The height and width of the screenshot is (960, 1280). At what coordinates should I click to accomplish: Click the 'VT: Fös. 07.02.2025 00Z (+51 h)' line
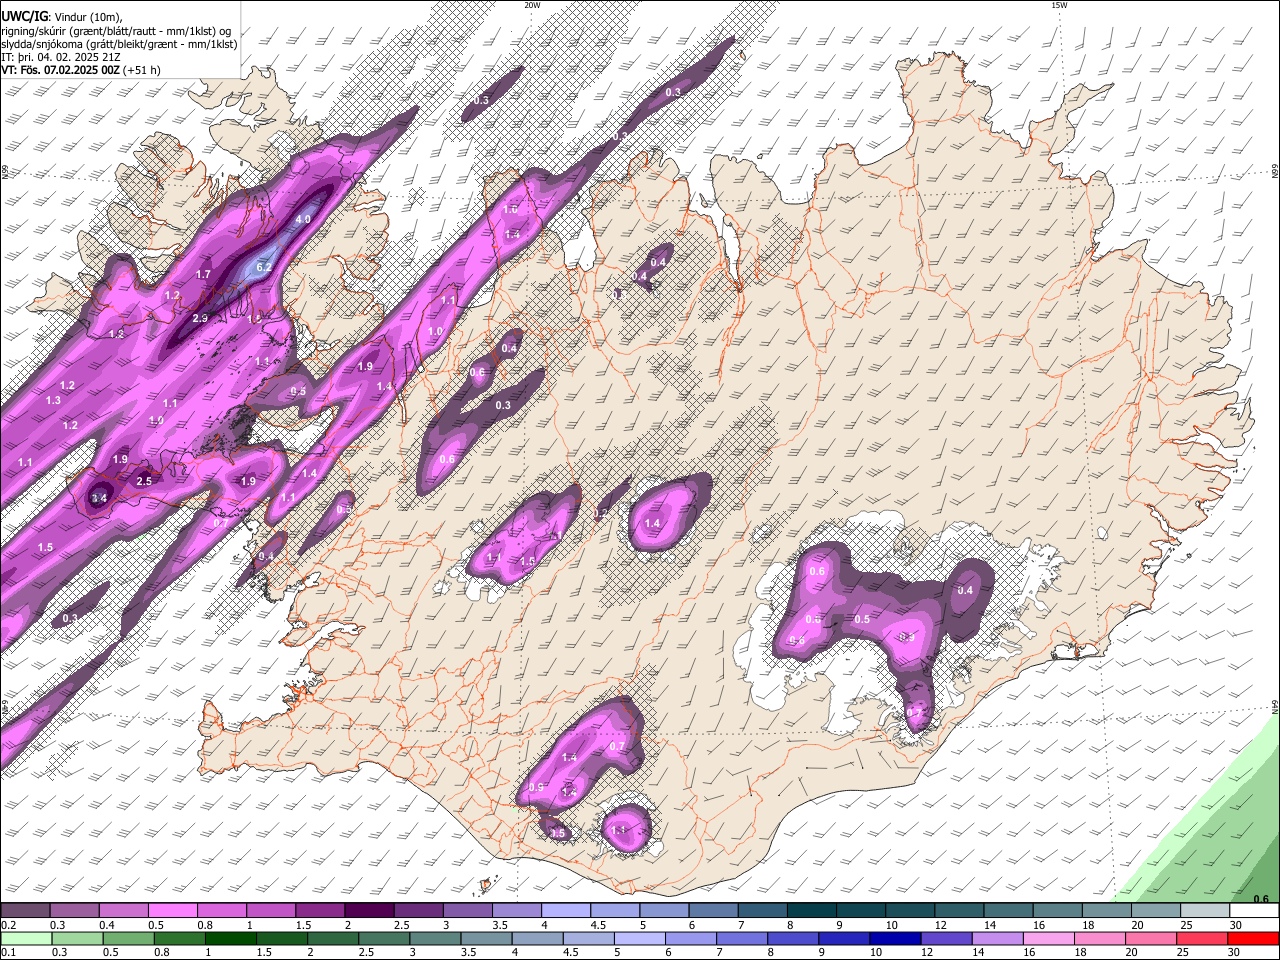click(81, 70)
